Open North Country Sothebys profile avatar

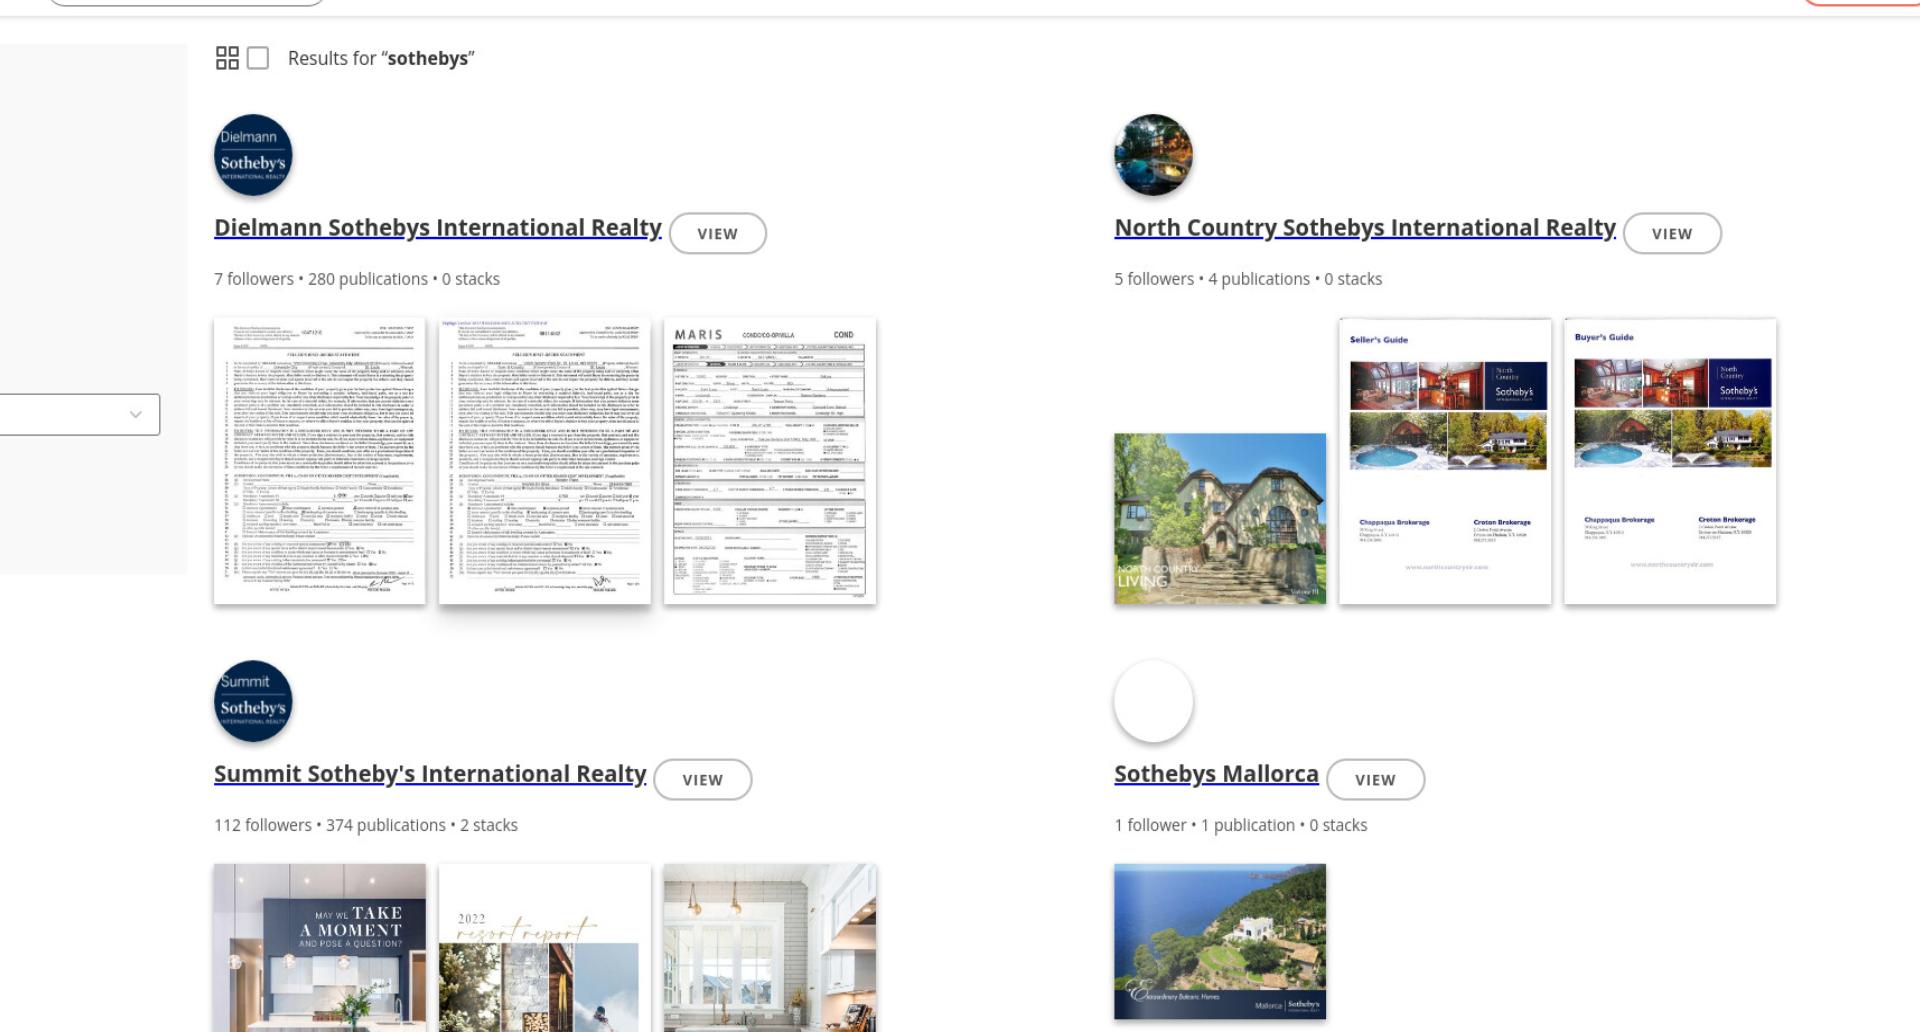[1153, 155]
